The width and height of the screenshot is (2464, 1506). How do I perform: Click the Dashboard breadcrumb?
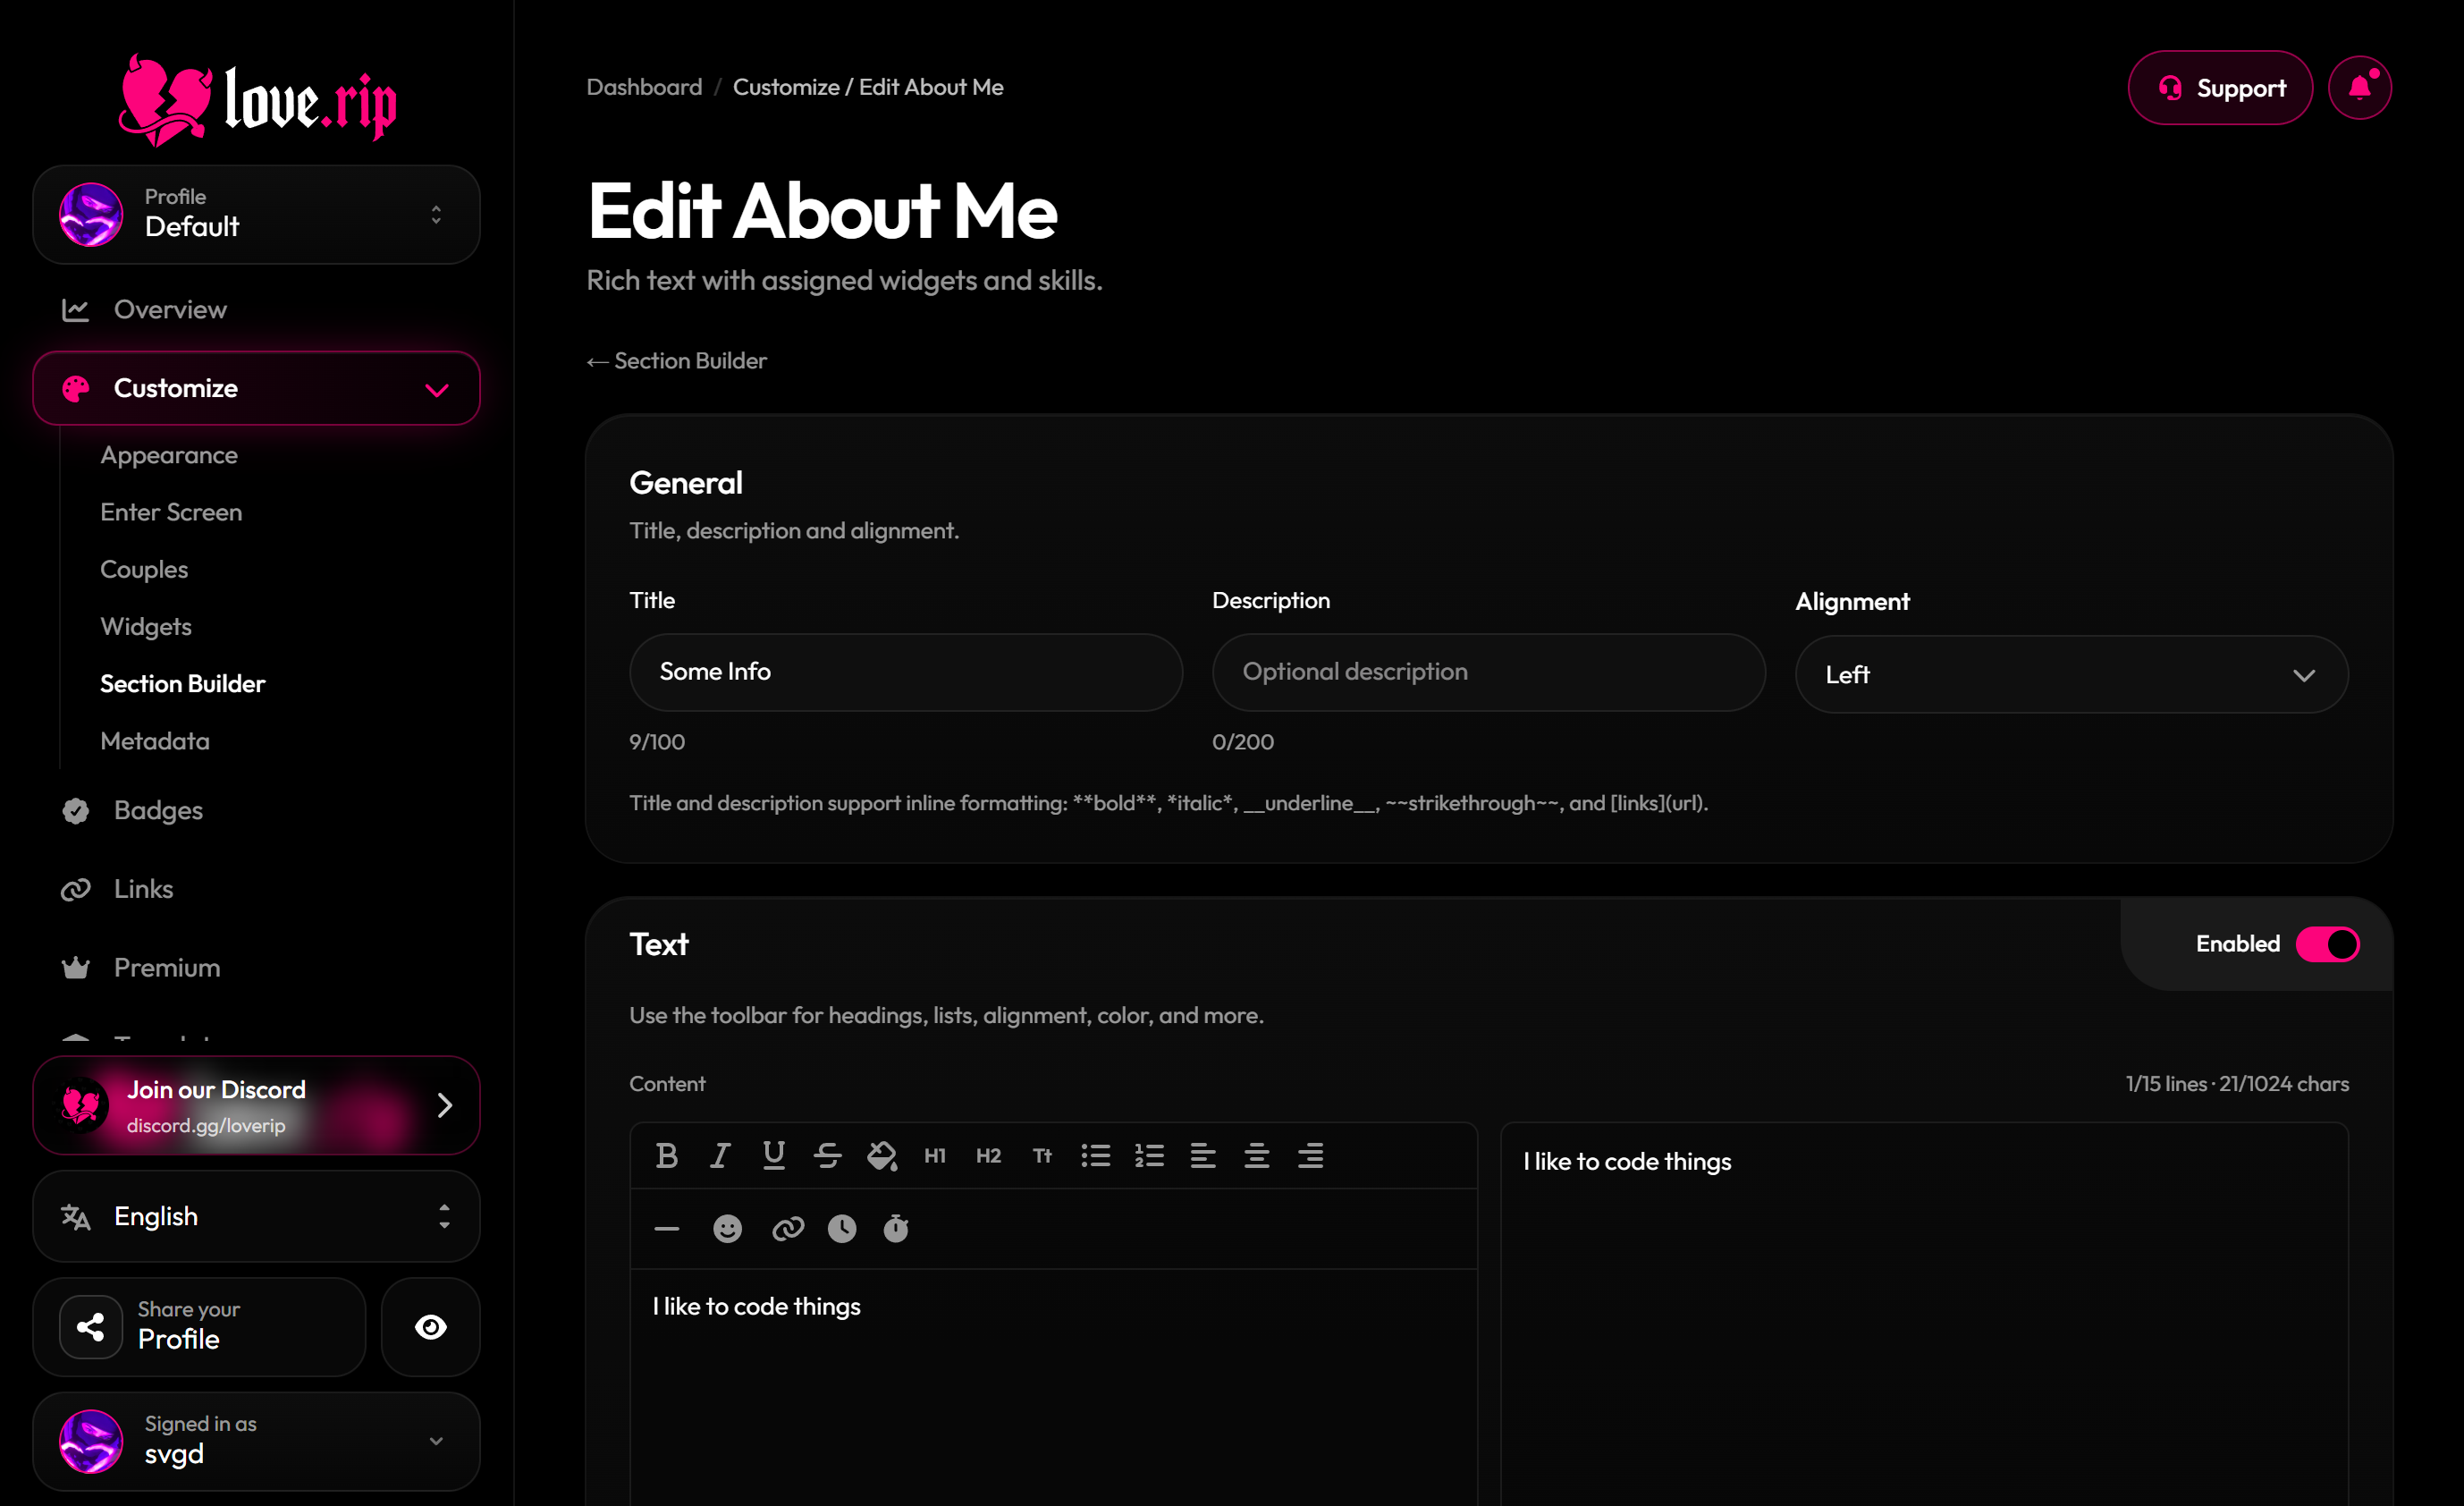pos(644,87)
